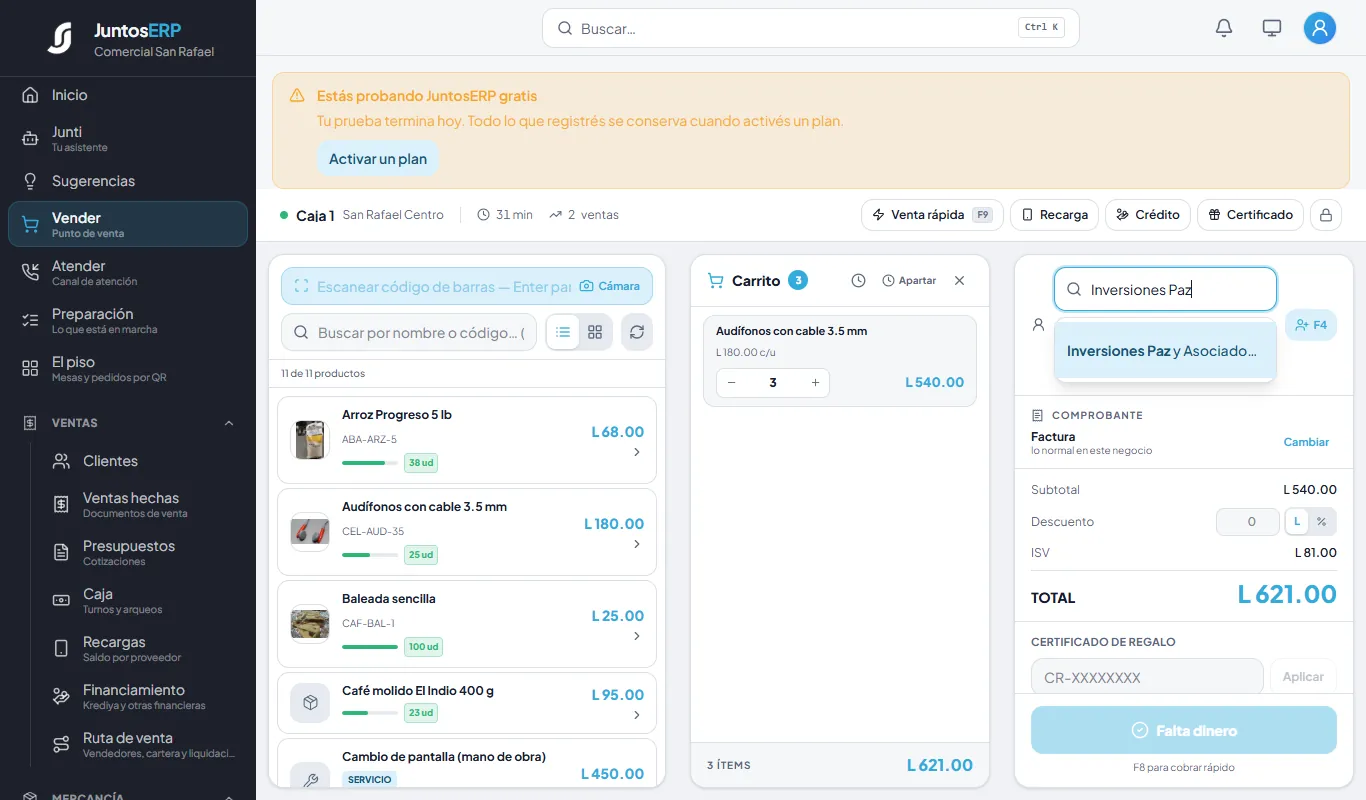Image resolution: width=1366 pixels, height=800 pixels.
Task: Set discount type to Lempiras (L)
Action: (1297, 522)
